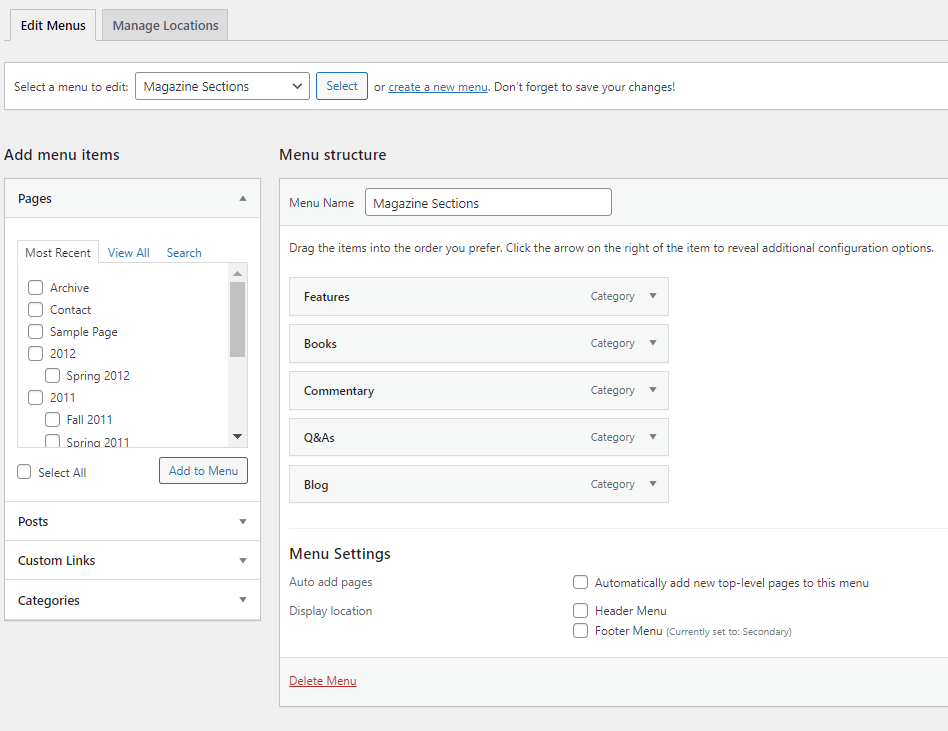The width and height of the screenshot is (948, 731).
Task: Expand the Books menu item arrow
Action: coord(652,343)
